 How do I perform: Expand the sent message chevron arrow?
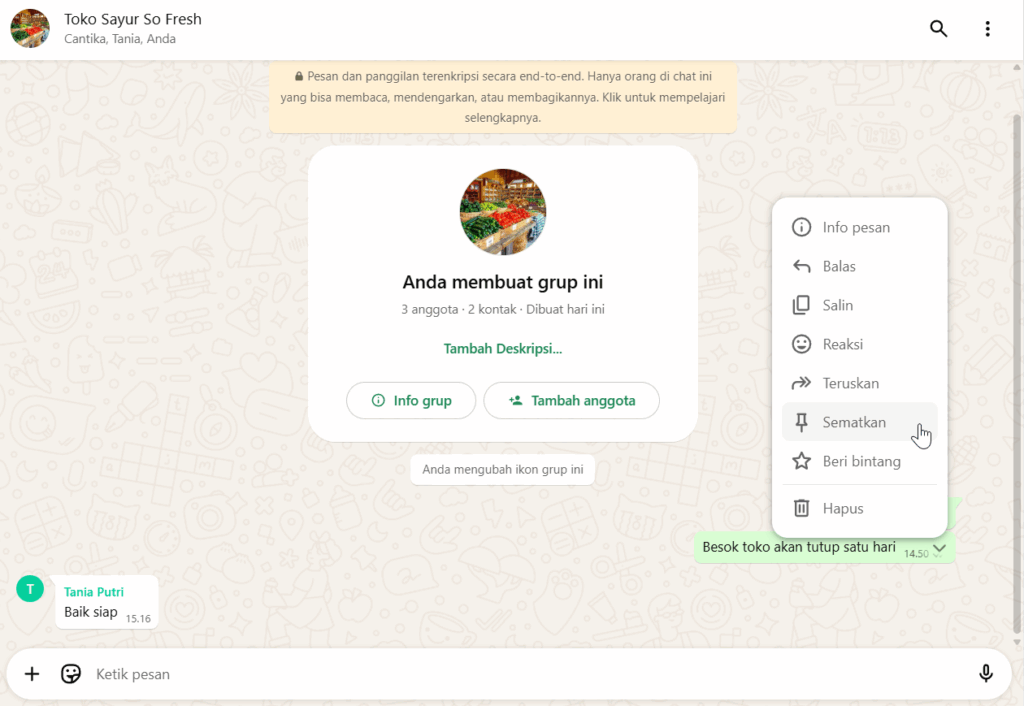(940, 551)
